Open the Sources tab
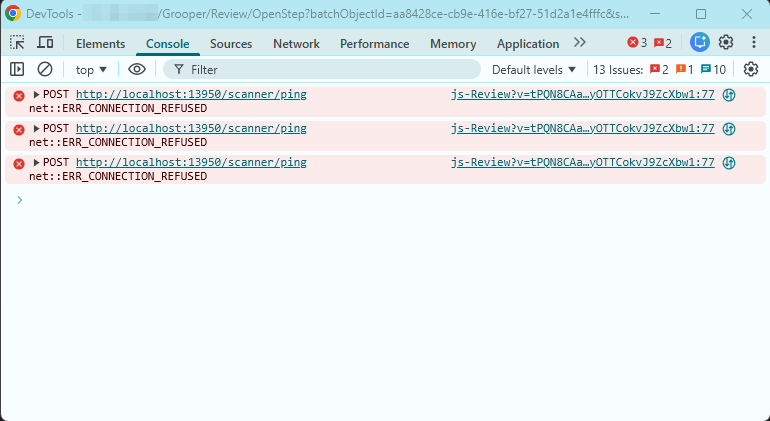Screen dimensions: 770x421 click(x=231, y=44)
